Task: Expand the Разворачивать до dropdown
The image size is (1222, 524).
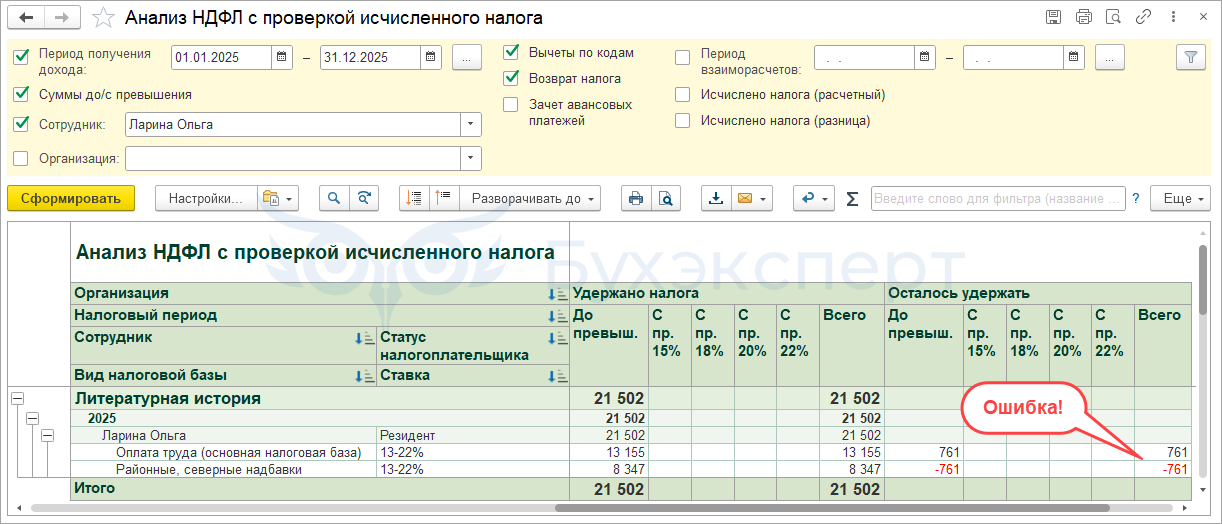Action: click(x=593, y=198)
